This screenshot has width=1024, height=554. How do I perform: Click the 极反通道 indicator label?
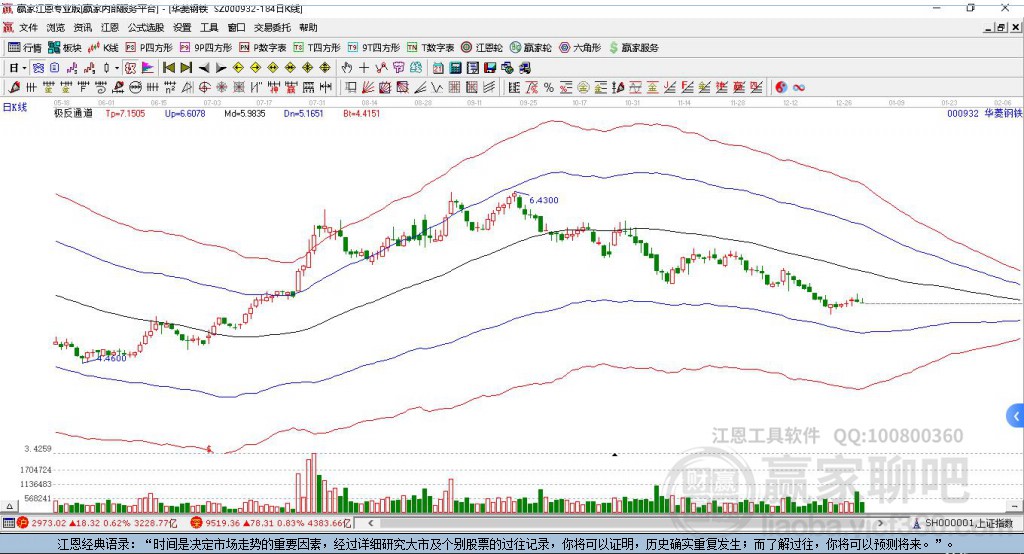point(73,113)
